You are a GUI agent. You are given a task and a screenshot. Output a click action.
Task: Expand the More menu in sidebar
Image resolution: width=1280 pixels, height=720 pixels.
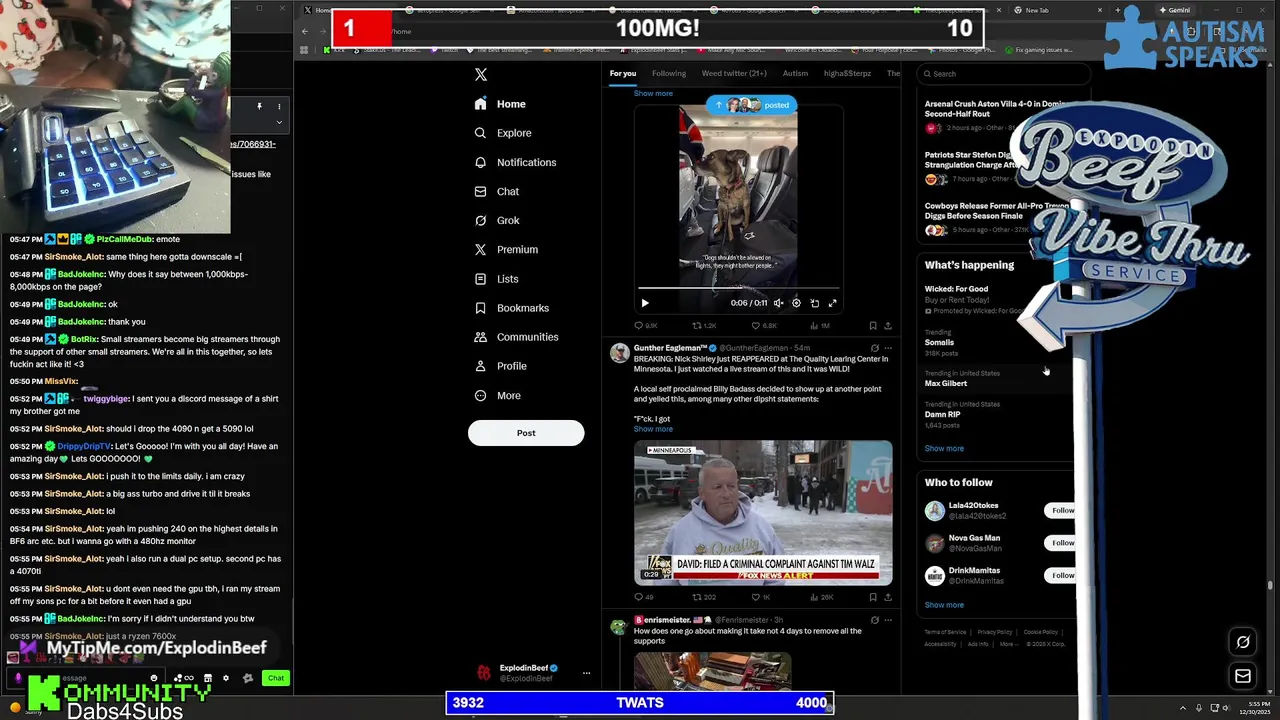tap(497, 395)
